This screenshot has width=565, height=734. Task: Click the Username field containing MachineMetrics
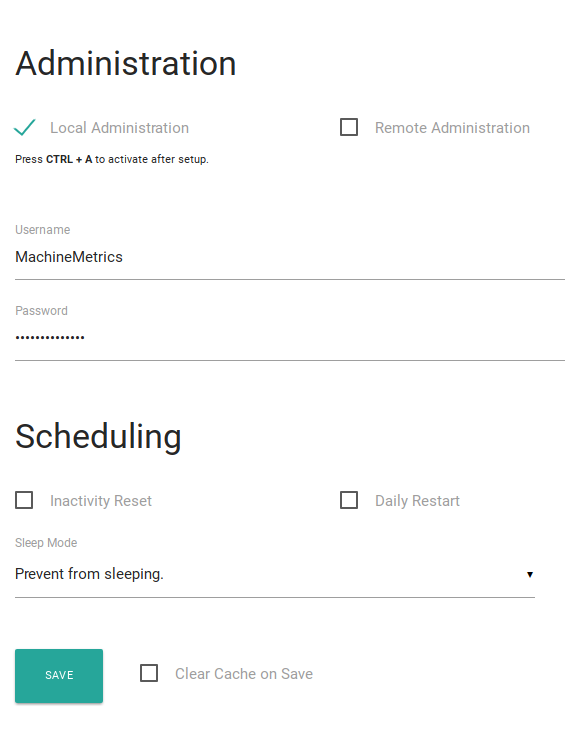point(290,257)
